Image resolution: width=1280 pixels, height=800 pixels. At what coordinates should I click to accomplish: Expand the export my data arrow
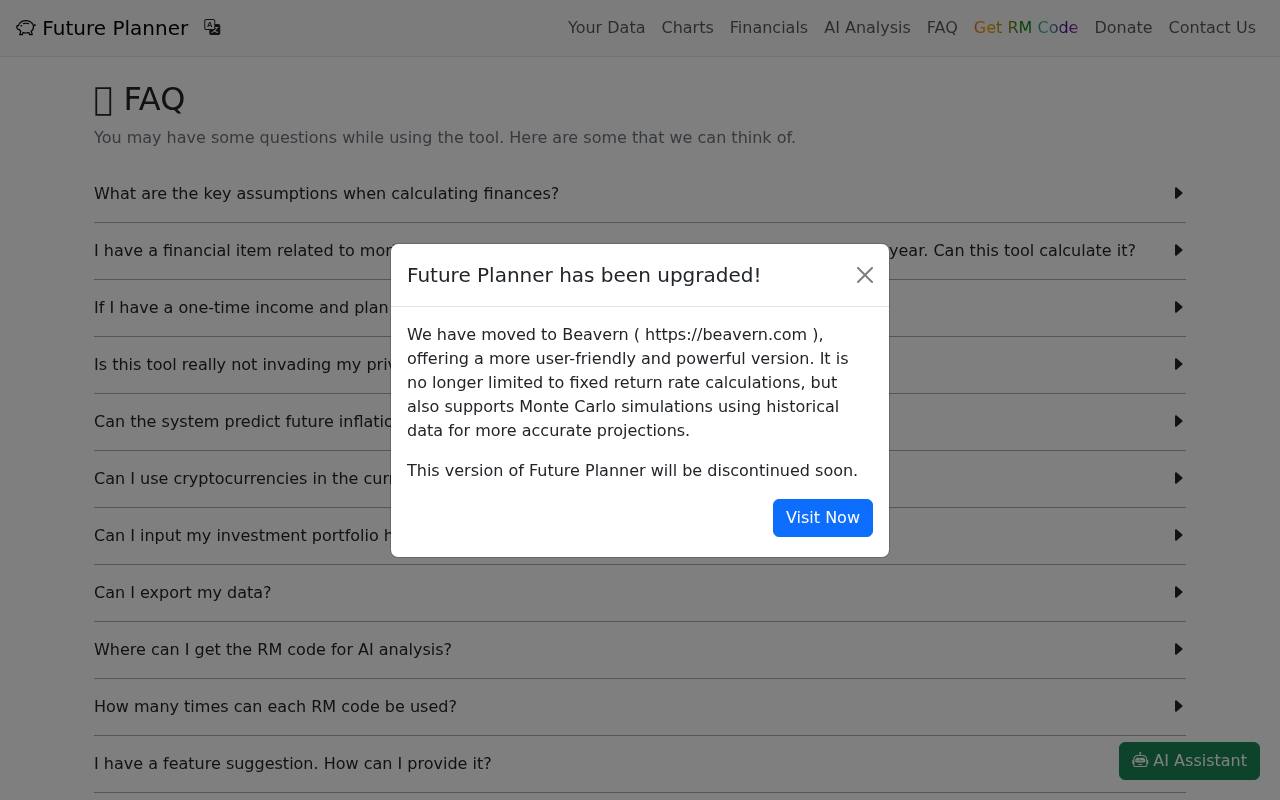tap(1178, 592)
